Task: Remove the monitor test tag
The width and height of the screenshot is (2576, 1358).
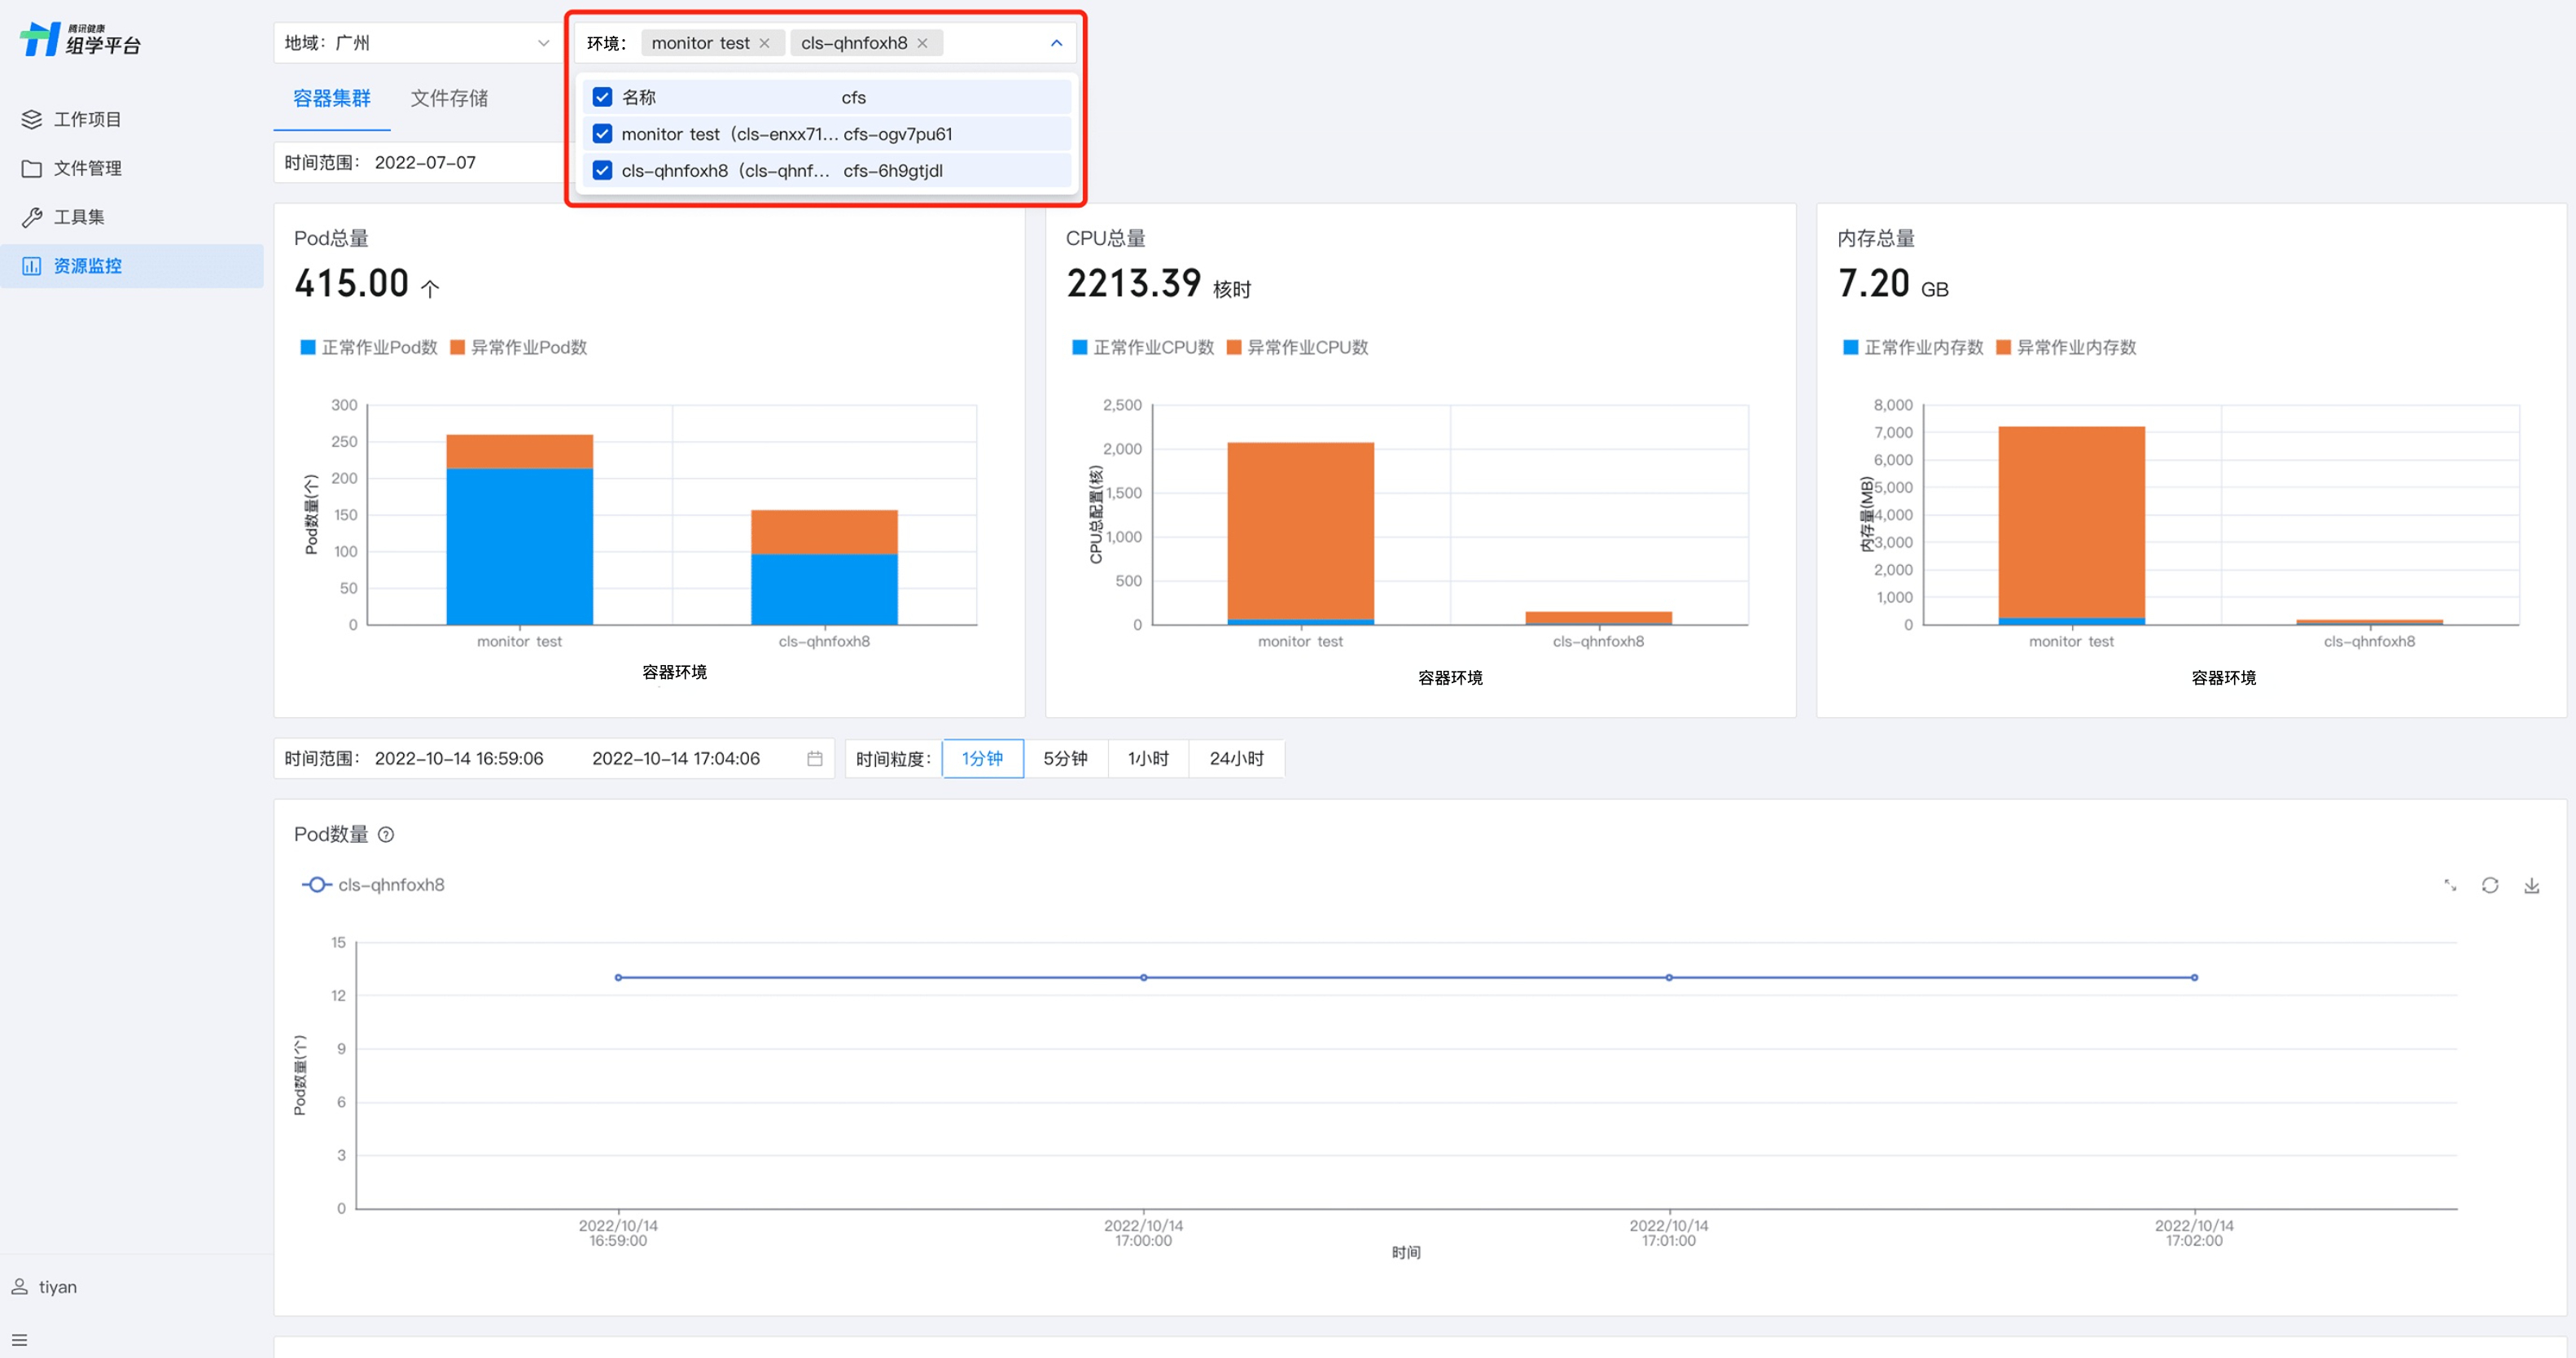Action: [765, 43]
